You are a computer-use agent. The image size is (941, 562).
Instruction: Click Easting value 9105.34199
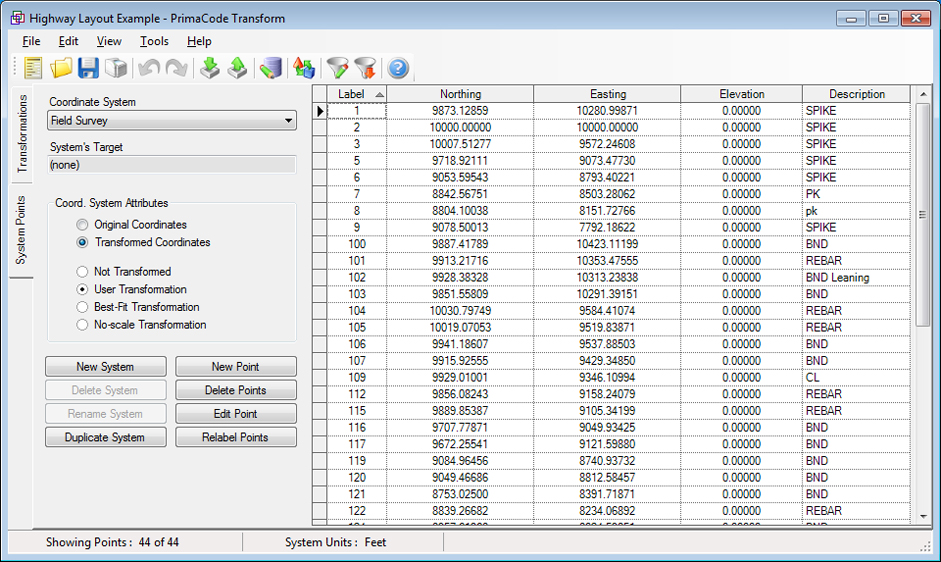[x=607, y=411]
